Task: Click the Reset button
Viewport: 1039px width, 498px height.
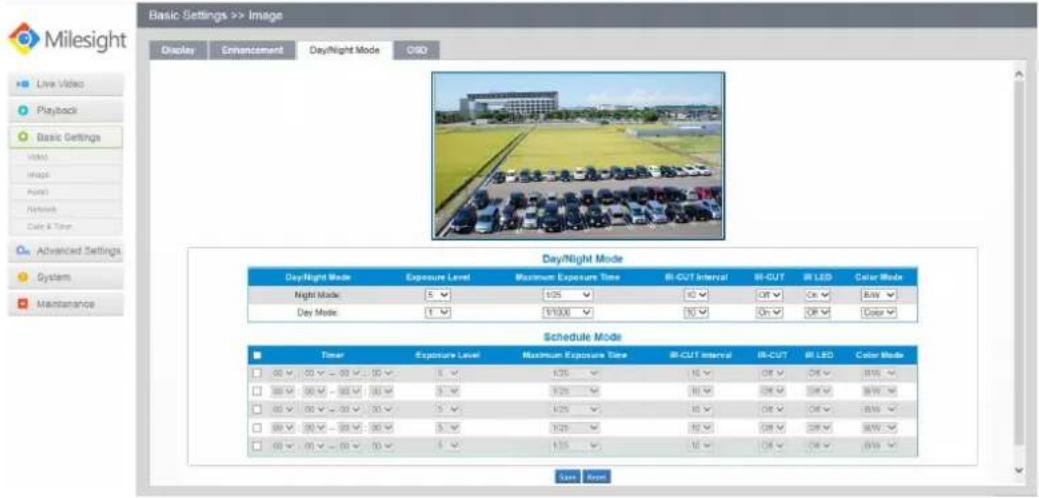Action: 597,477
